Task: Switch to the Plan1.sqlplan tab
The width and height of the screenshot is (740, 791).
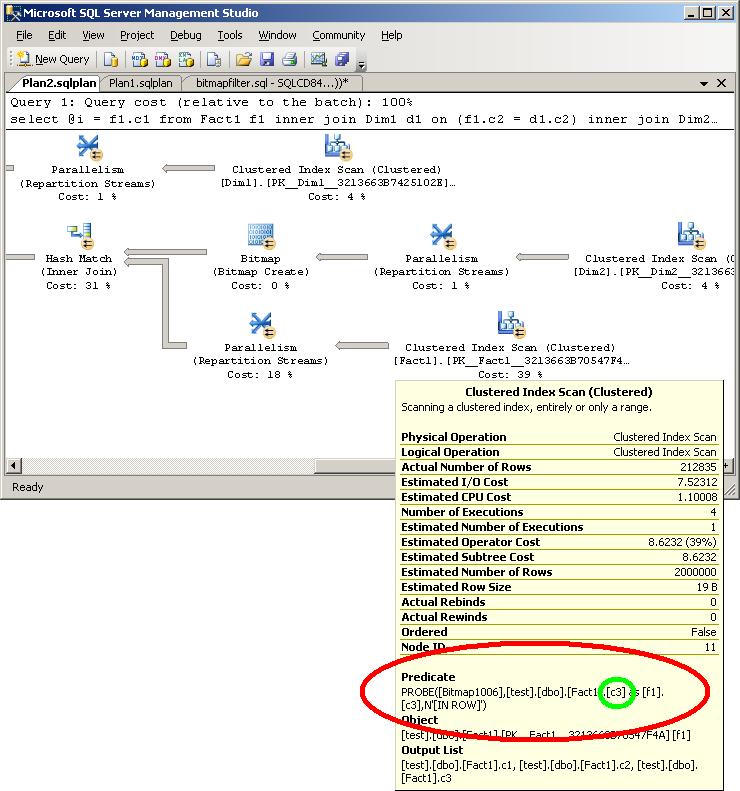Action: point(141,83)
